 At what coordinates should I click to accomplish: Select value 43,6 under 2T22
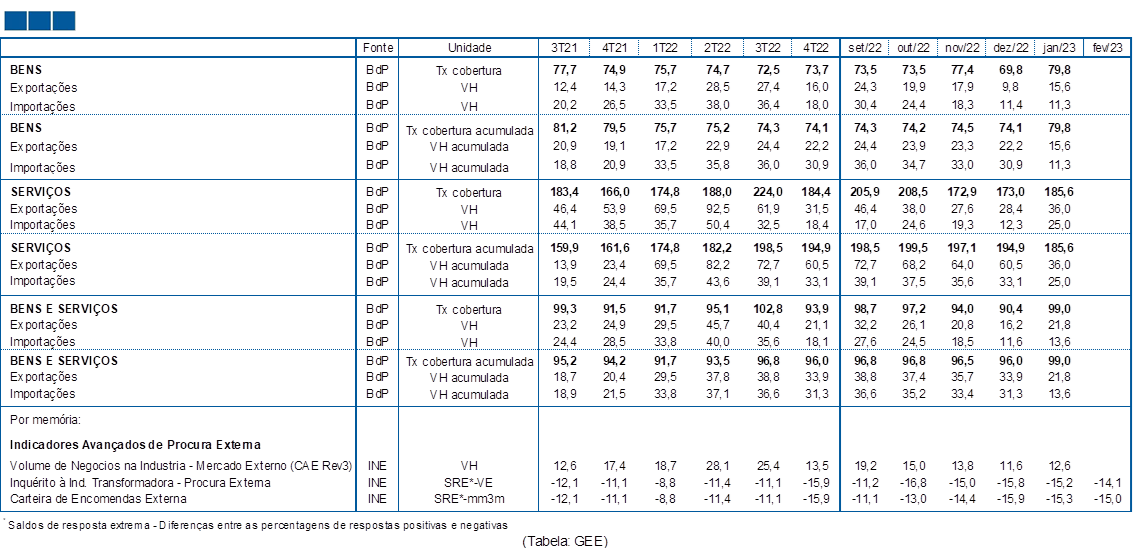pyautogui.click(x=718, y=280)
